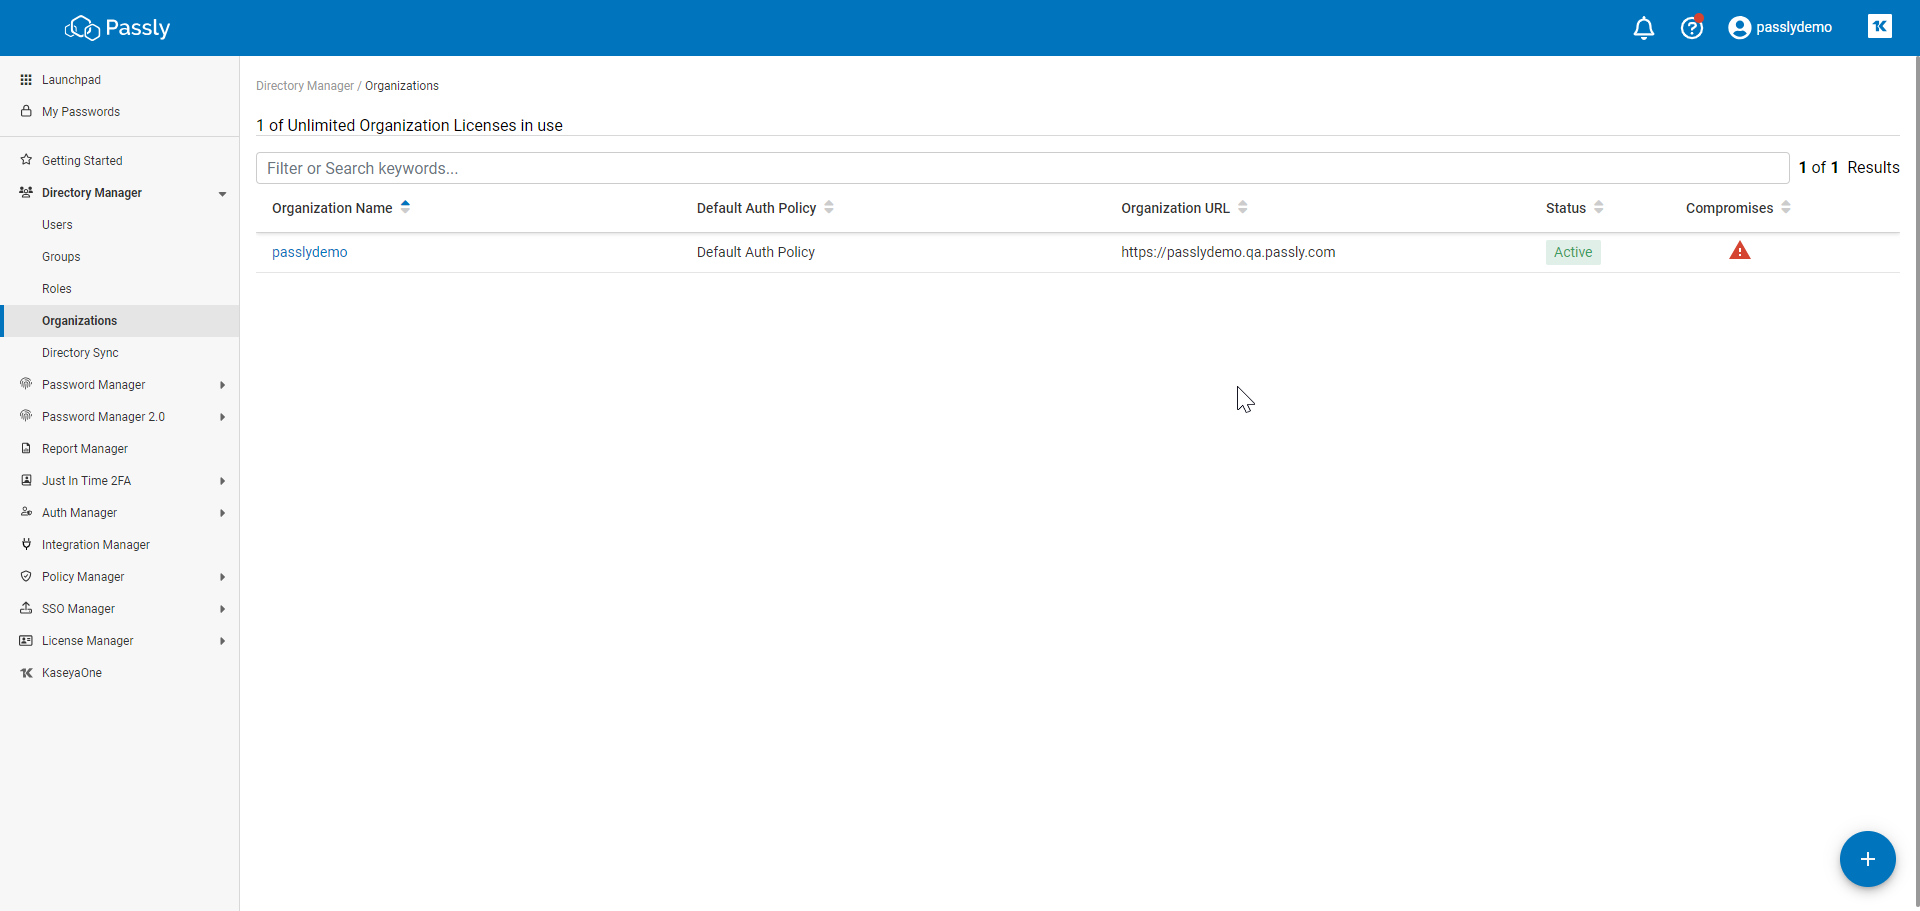This screenshot has width=1920, height=911.
Task: Click the Password Manager 2.0 fingerprint icon
Action: coord(26,416)
